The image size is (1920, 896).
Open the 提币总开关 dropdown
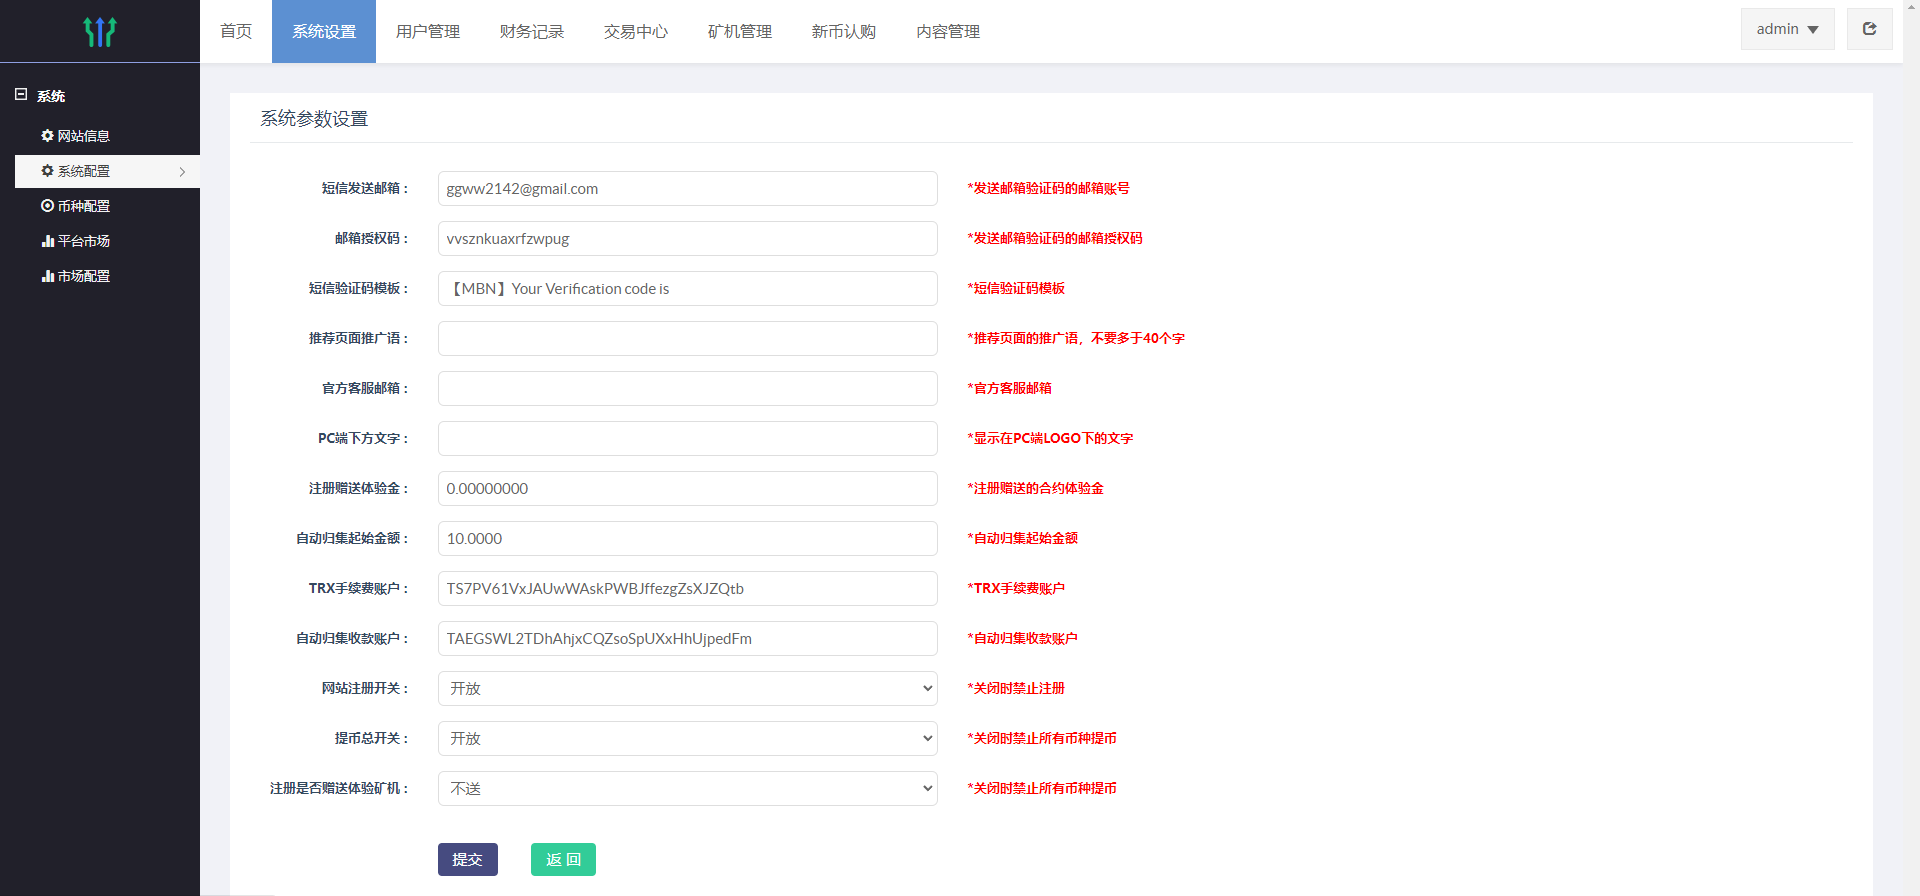tap(687, 738)
